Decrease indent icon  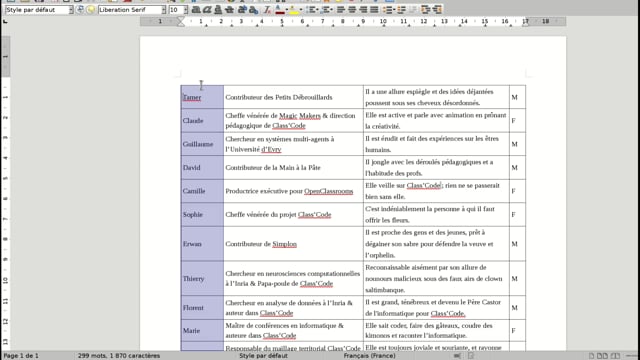coord(437,9)
